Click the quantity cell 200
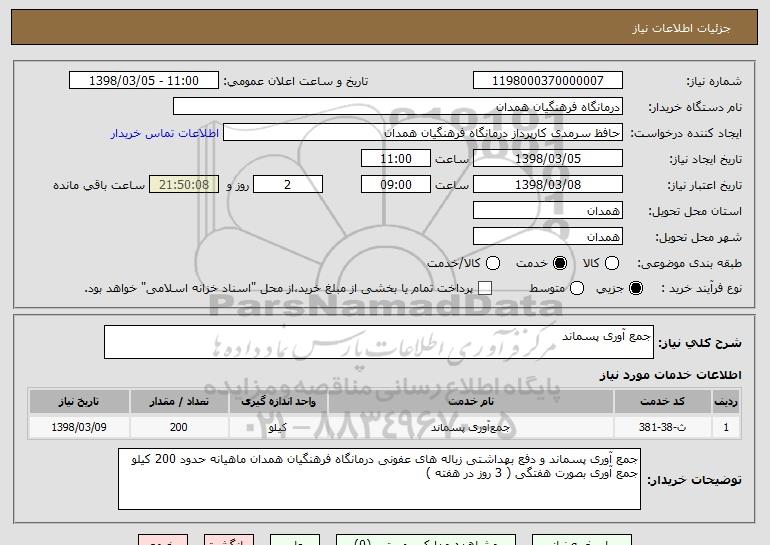Viewport: 770px width, 545px height. 179,427
